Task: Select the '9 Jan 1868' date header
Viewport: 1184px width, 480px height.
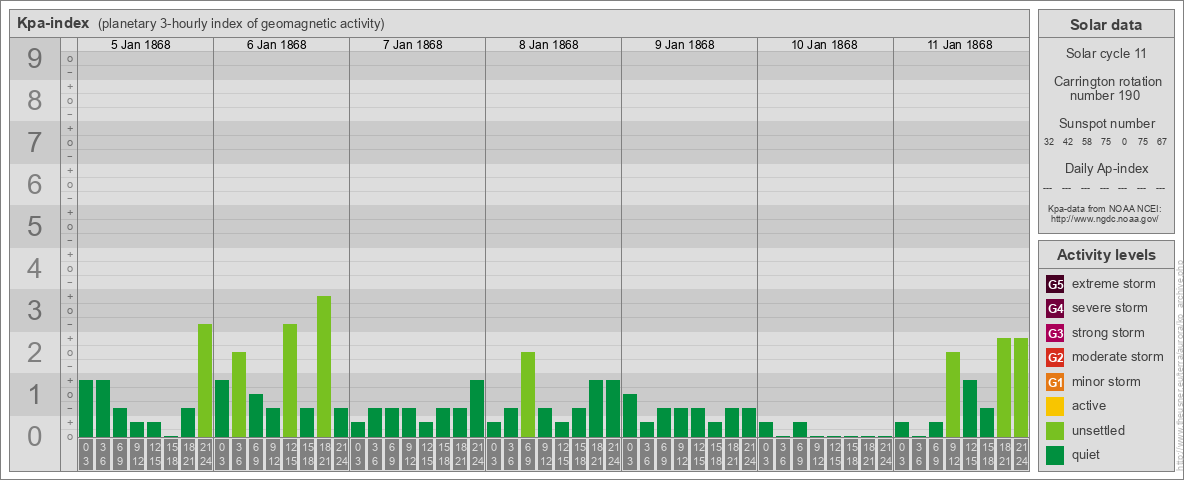Action: pyautogui.click(x=684, y=45)
